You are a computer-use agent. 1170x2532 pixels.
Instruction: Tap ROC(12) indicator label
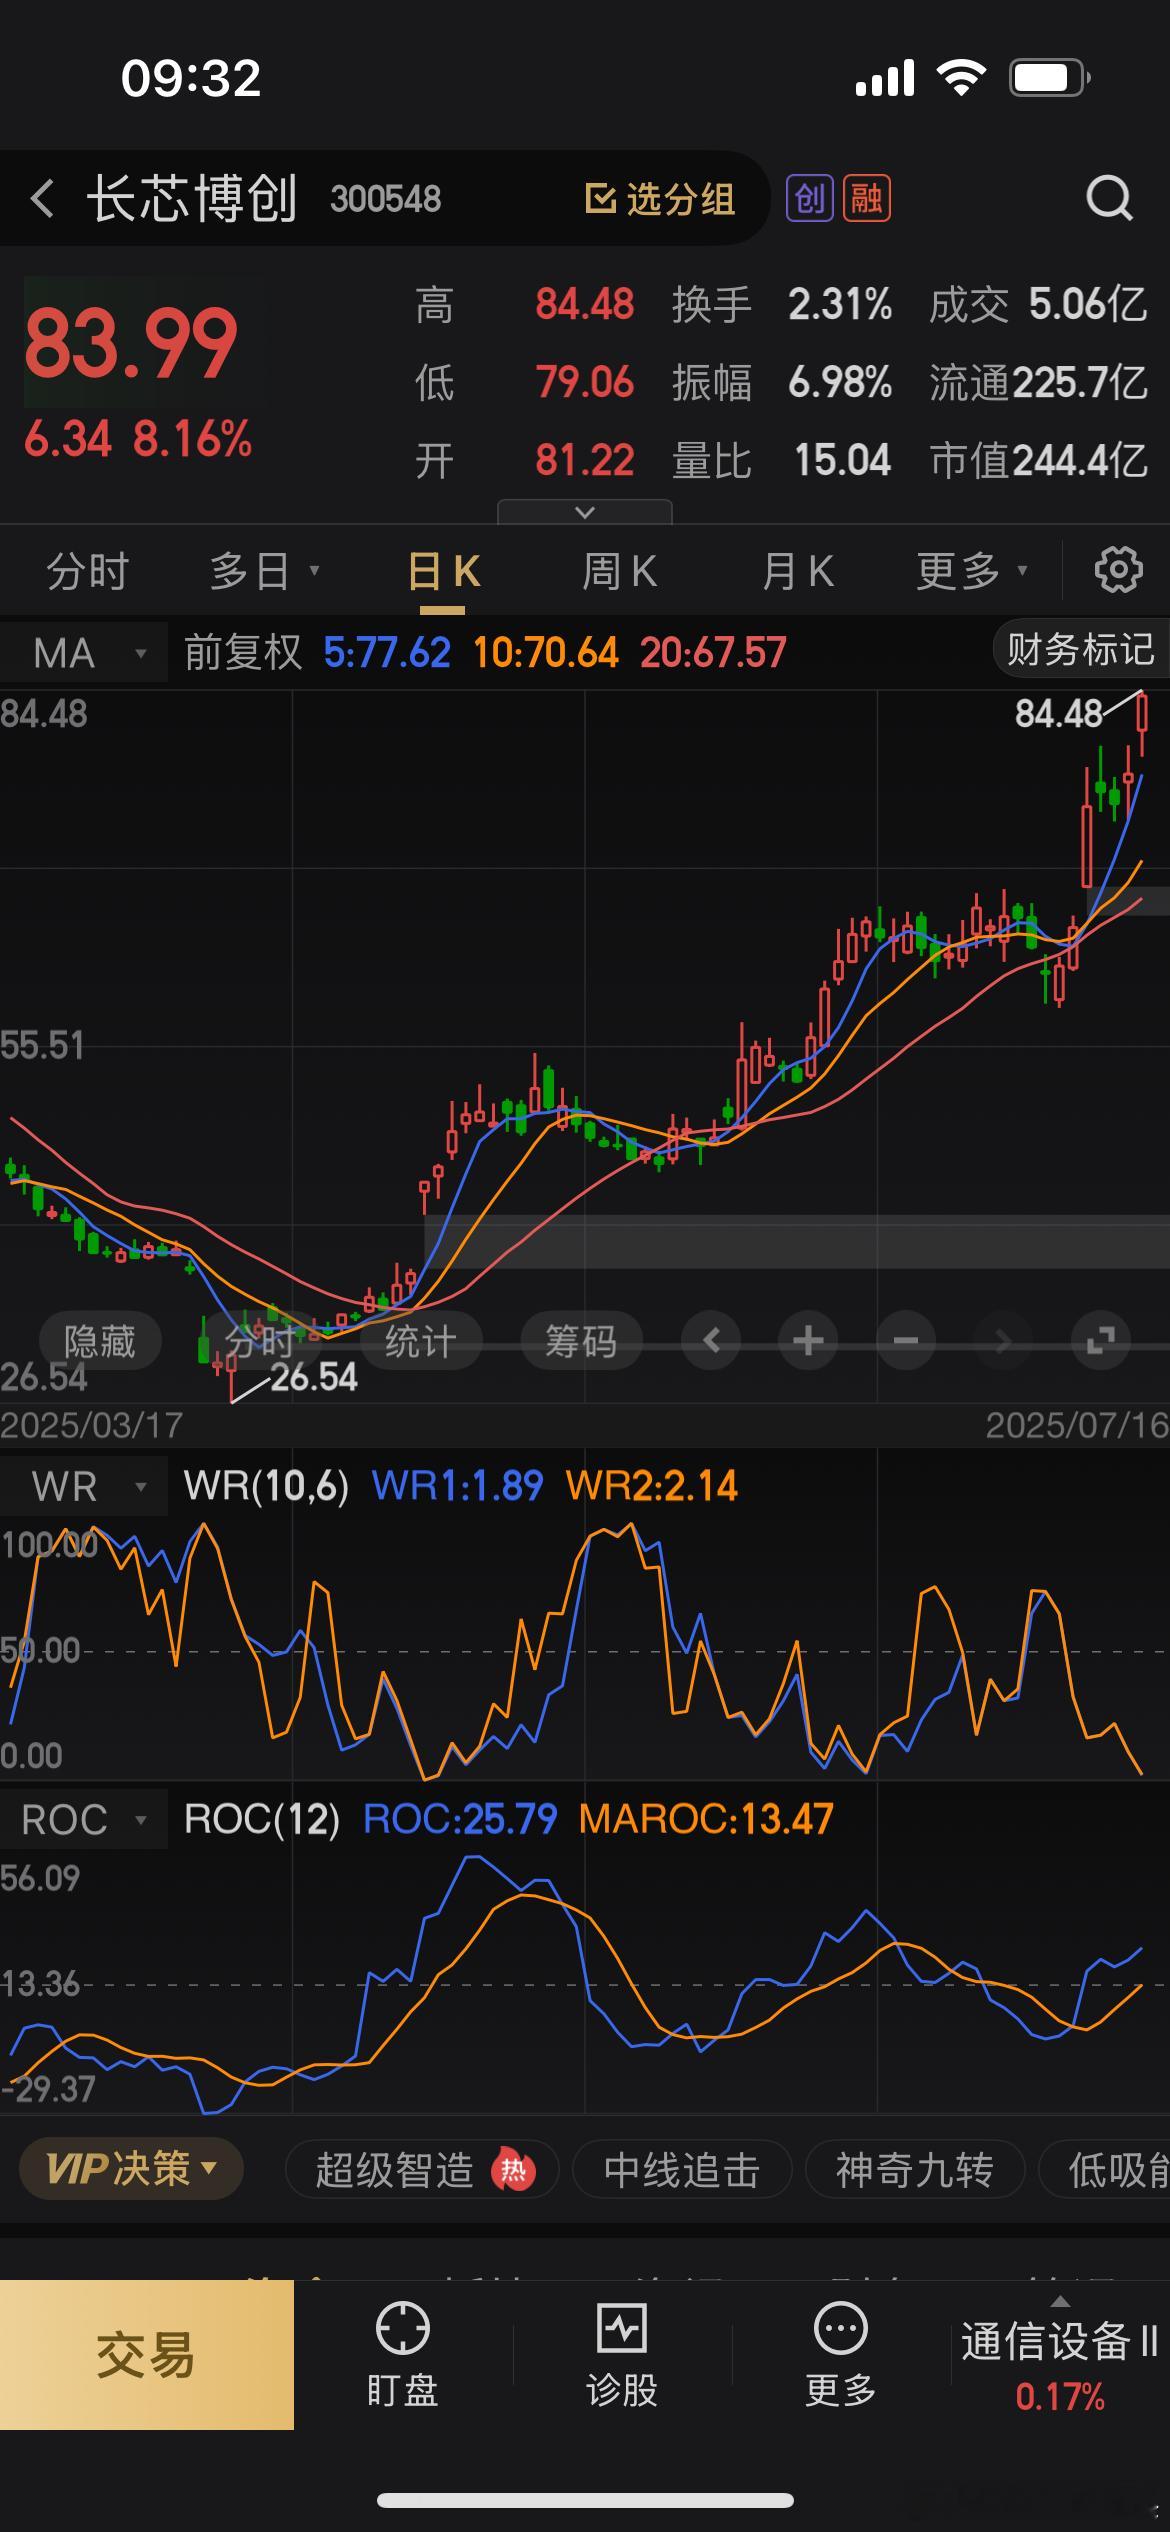(262, 1820)
